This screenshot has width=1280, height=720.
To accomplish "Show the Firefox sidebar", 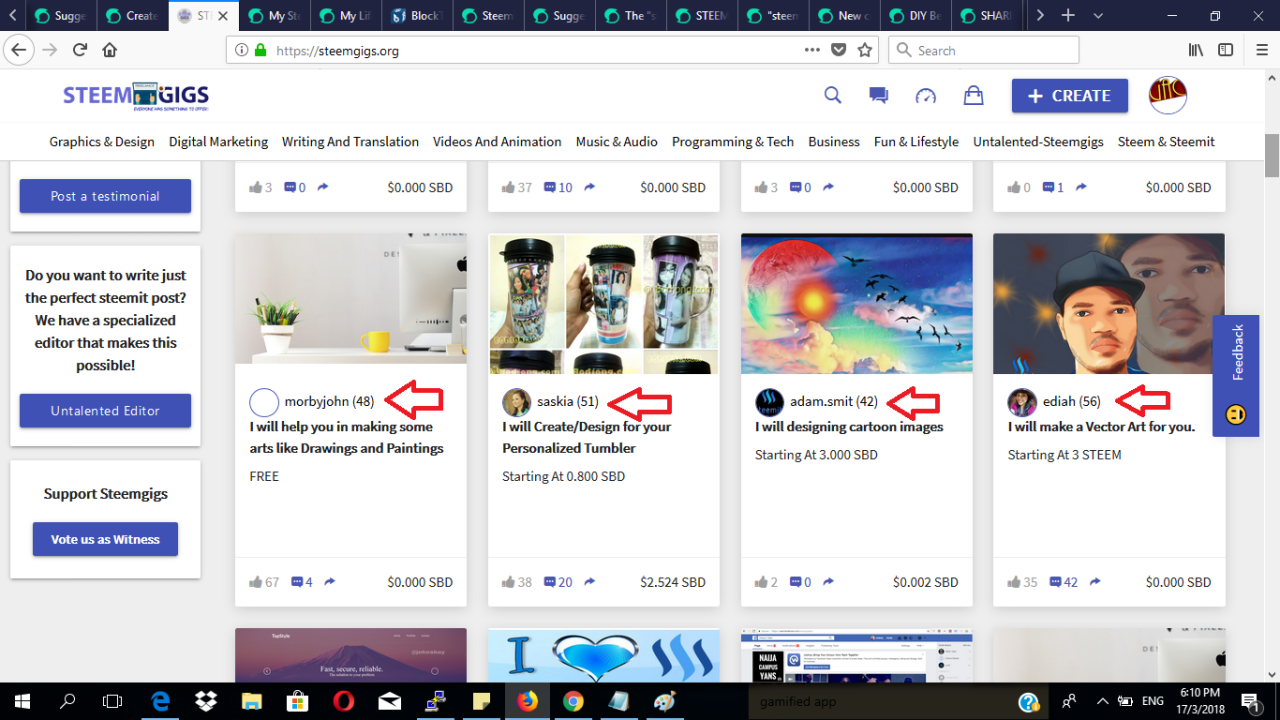I will [x=1228, y=50].
